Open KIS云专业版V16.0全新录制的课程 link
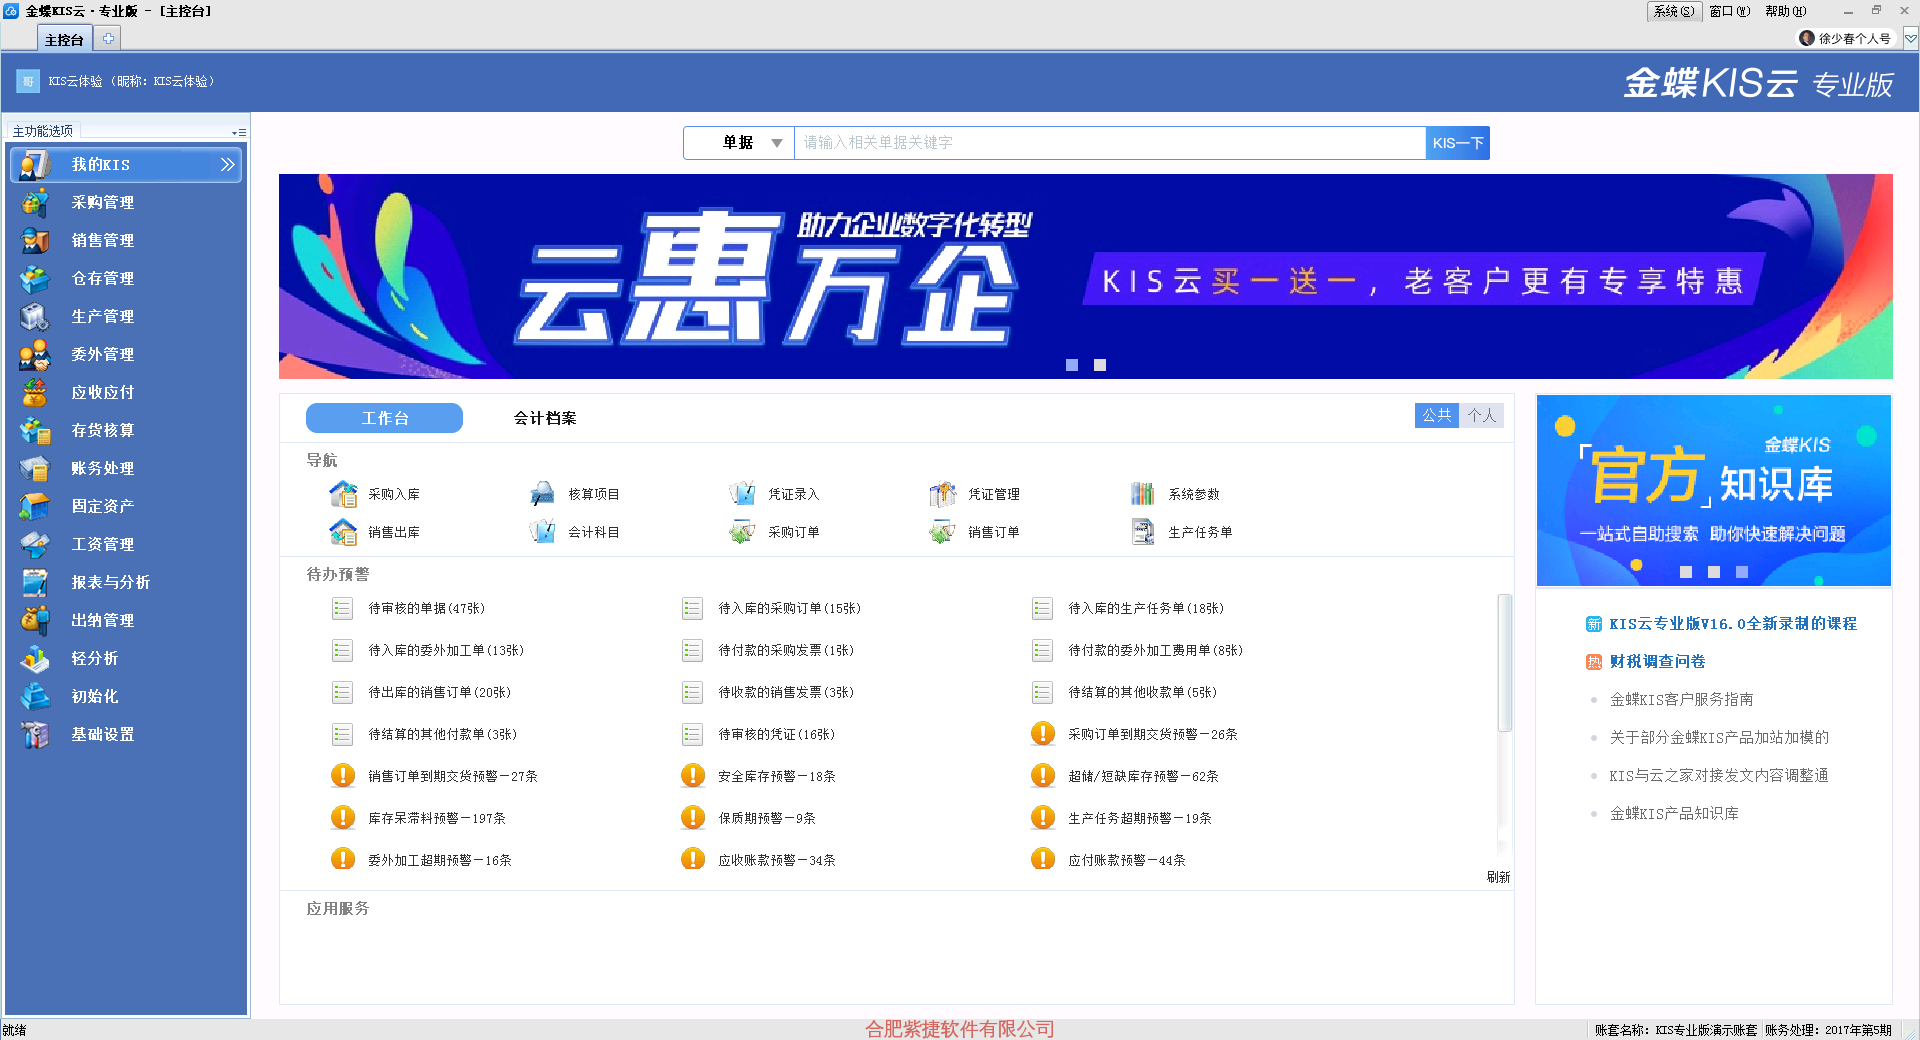 point(1733,623)
